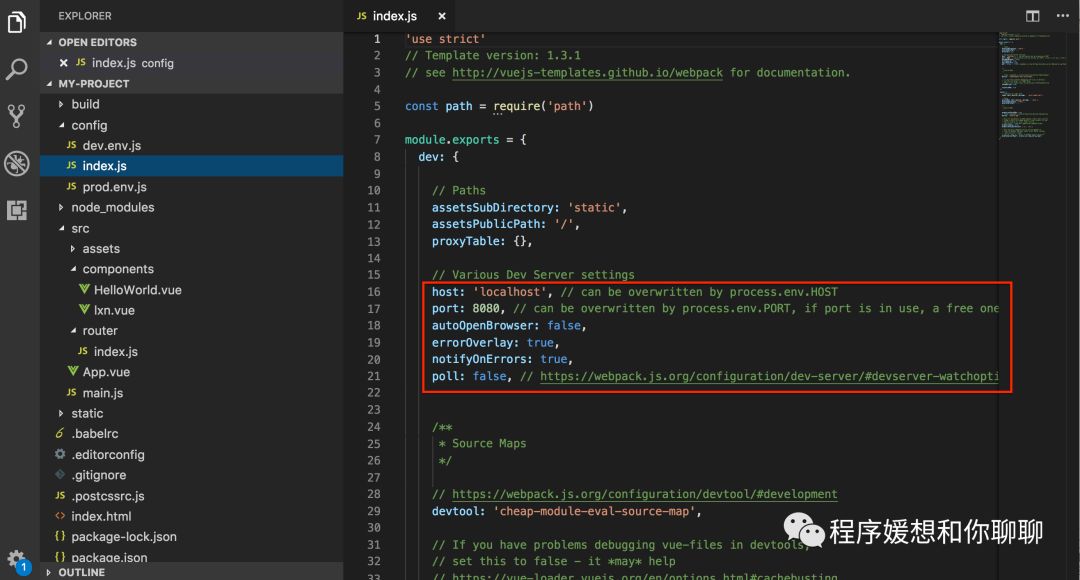
Task: Click the 'use strict' line
Action: 445,39
